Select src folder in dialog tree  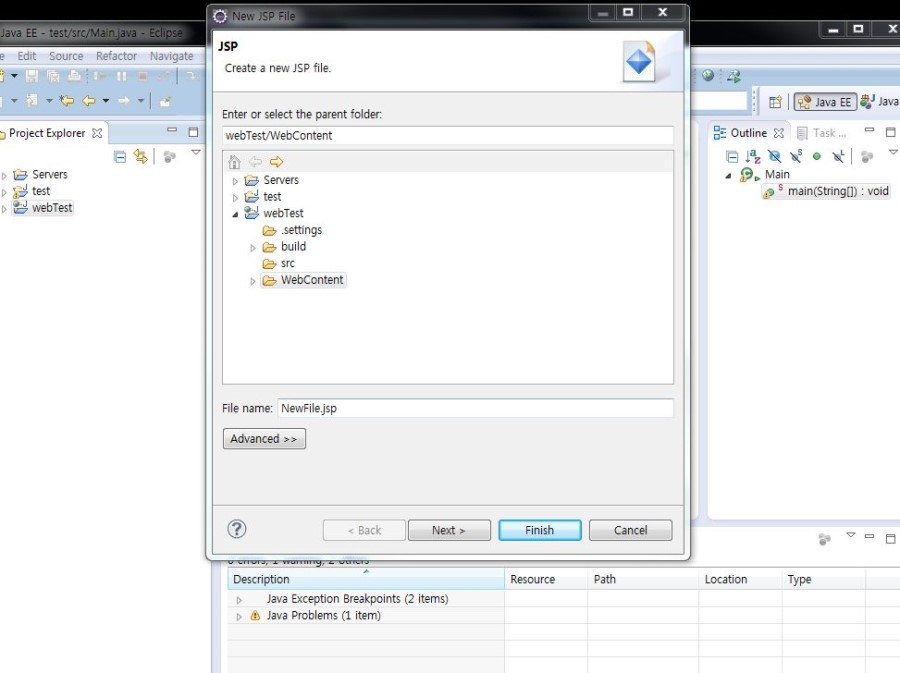pos(288,263)
